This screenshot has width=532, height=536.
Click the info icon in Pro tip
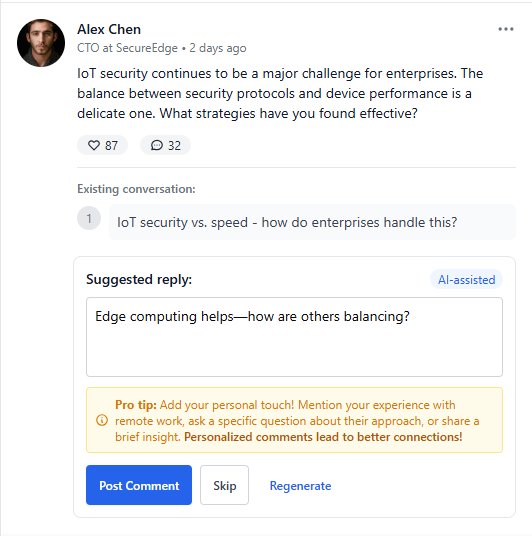[x=102, y=420]
